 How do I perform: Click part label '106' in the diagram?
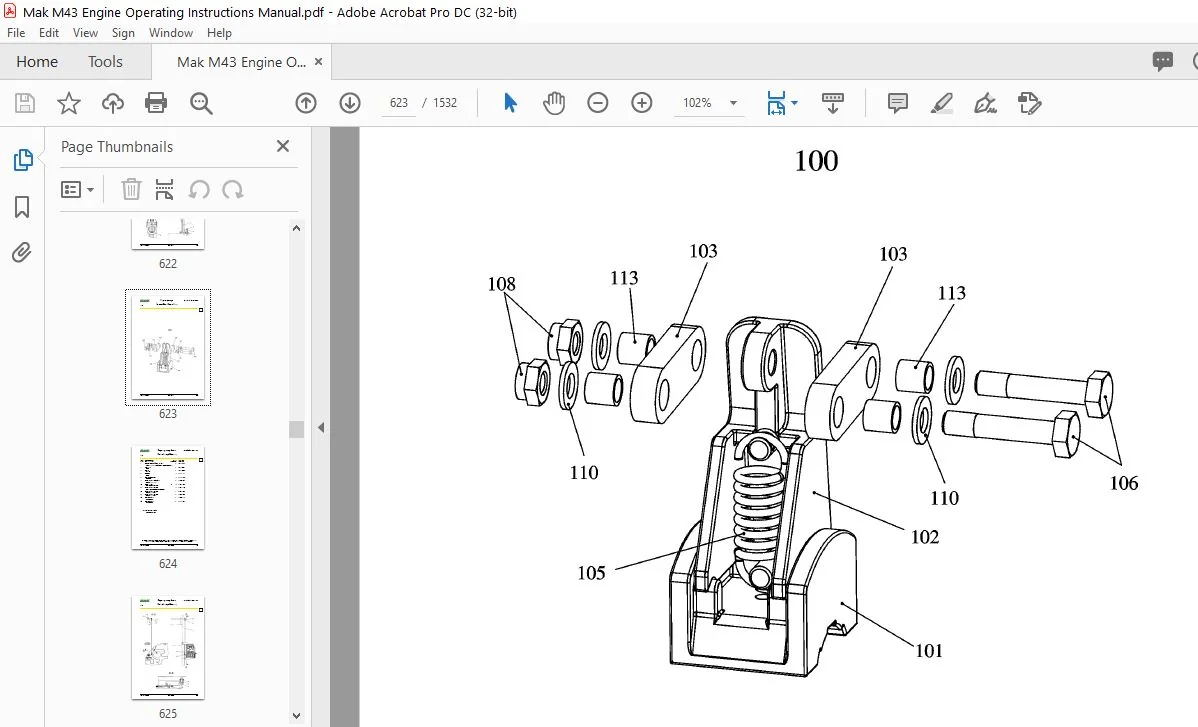coord(1124,483)
